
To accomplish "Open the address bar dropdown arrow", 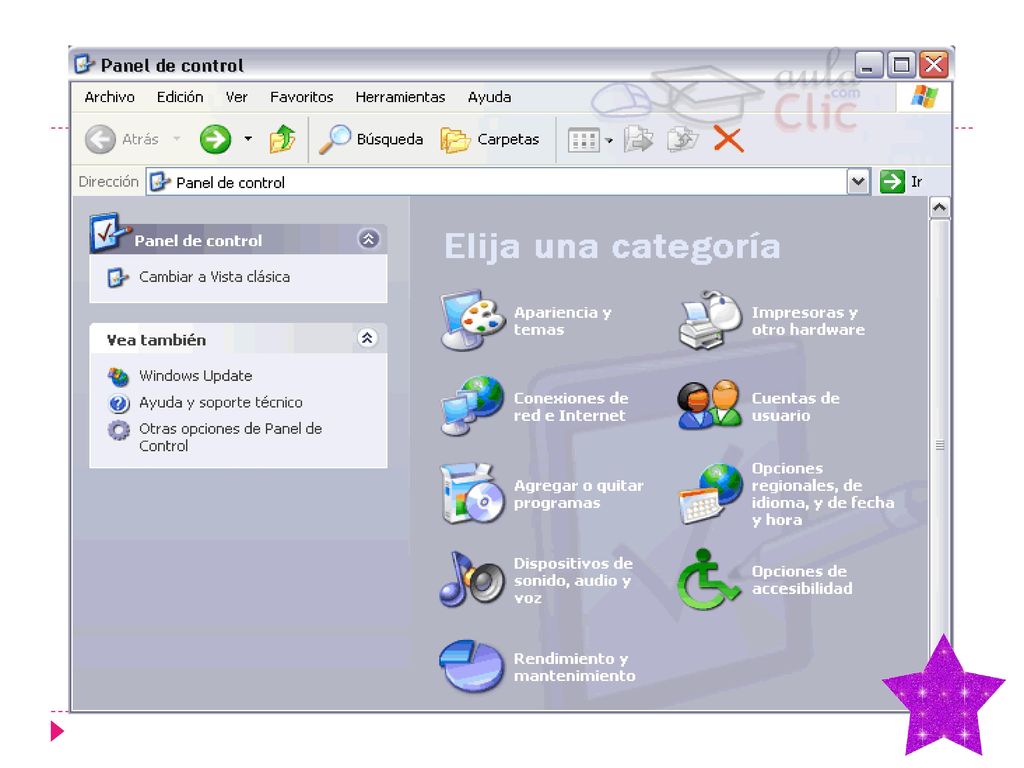I will [858, 182].
